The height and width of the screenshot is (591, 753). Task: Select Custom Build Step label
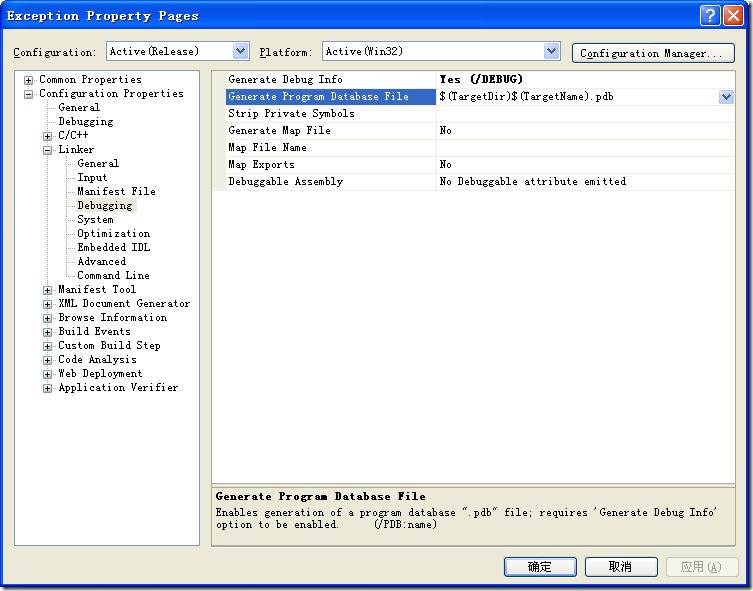[109, 345]
